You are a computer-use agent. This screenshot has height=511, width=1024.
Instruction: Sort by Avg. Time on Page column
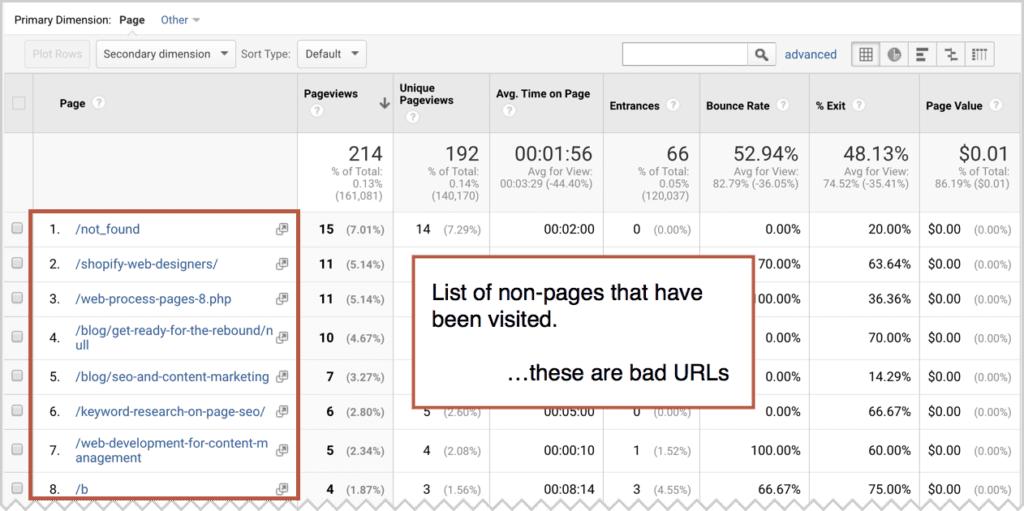tap(543, 94)
